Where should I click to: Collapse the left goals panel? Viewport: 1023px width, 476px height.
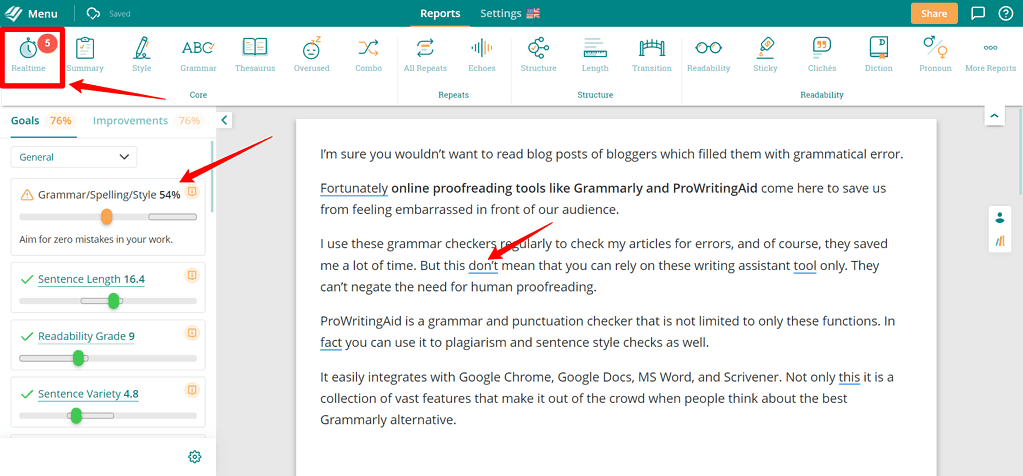(225, 120)
